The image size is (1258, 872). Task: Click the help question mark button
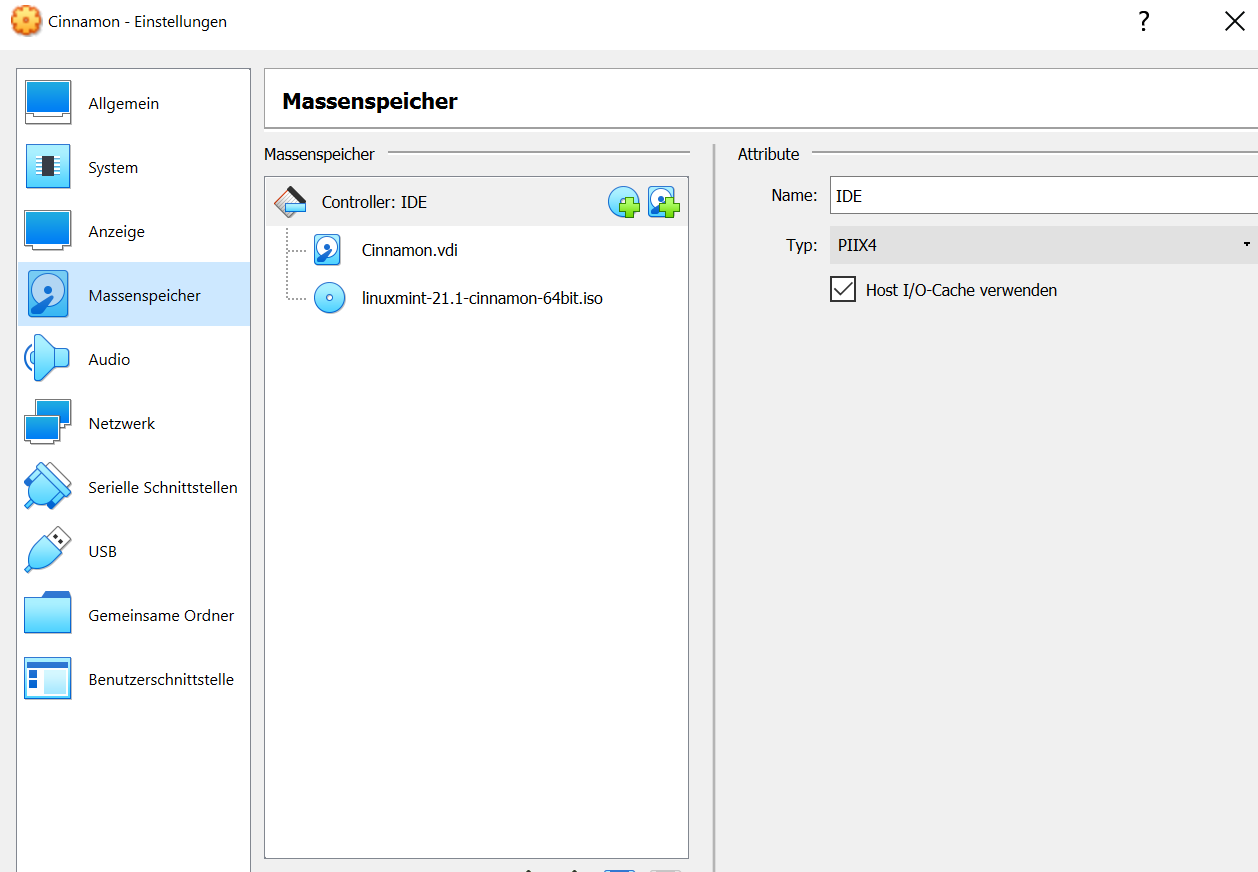click(x=1144, y=22)
